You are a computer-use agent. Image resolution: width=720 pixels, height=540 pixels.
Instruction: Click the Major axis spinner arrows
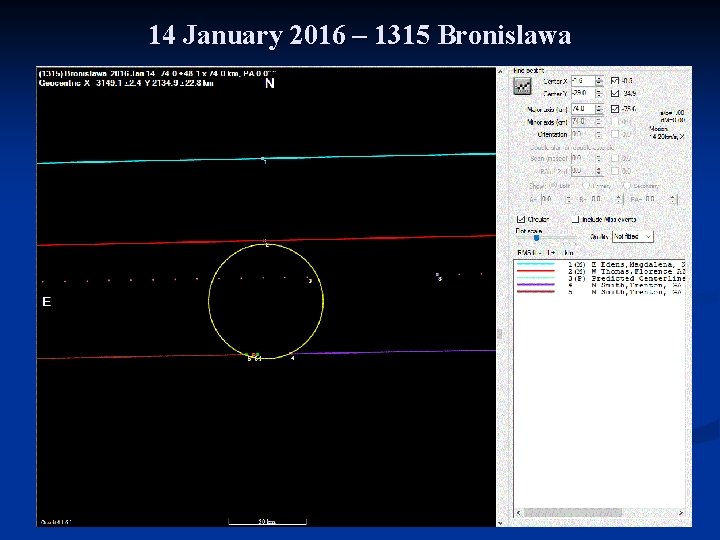tap(599, 109)
